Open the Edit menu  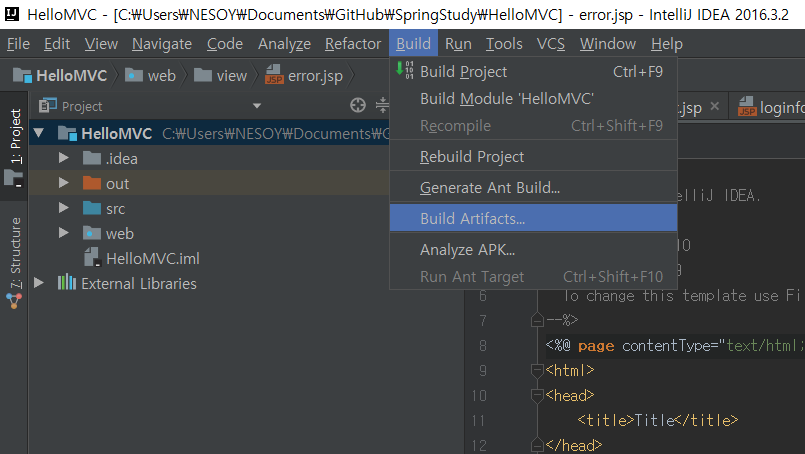pyautogui.click(x=56, y=44)
